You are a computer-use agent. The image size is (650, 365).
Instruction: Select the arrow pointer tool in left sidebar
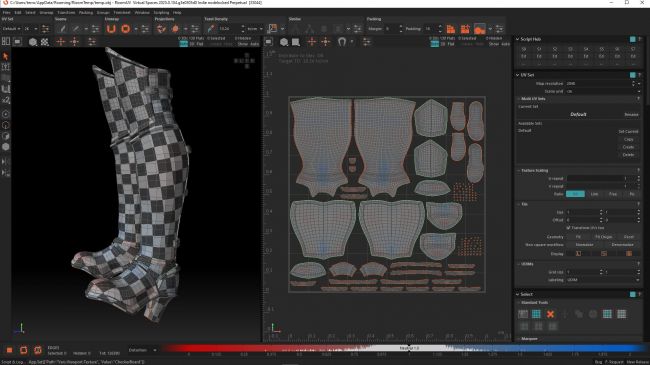(5, 56)
